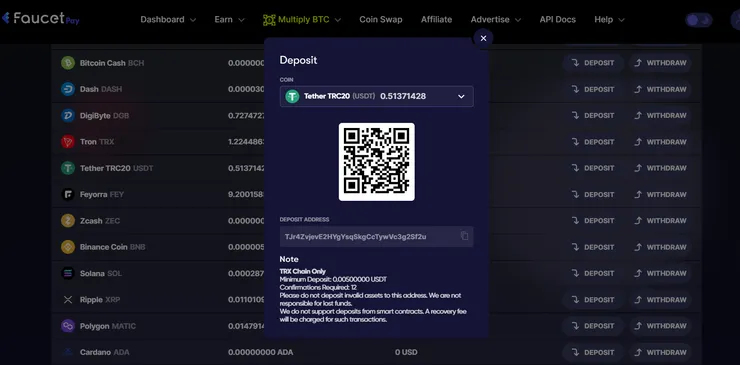The height and width of the screenshot is (365, 740).
Task: Click Deposit button for Binance Coin
Action: [593, 247]
